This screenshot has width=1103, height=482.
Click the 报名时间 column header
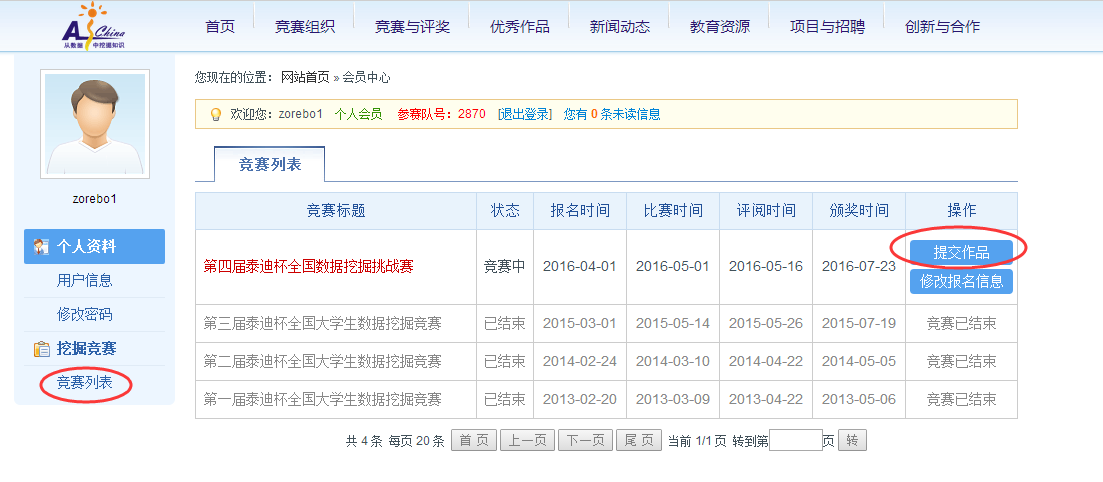[x=580, y=210]
